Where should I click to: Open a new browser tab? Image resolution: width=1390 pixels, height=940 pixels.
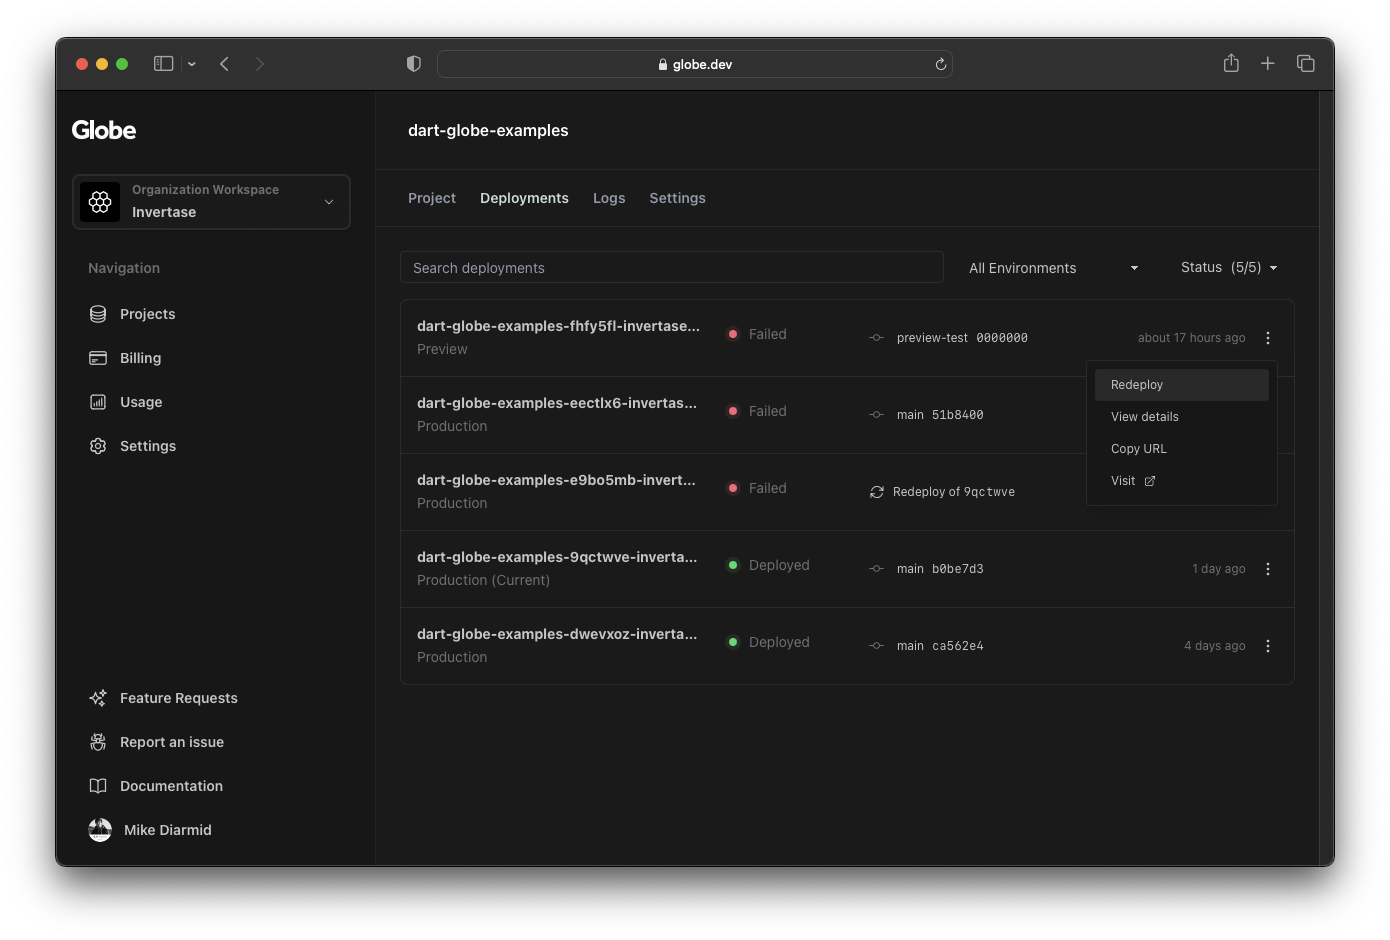1268,64
